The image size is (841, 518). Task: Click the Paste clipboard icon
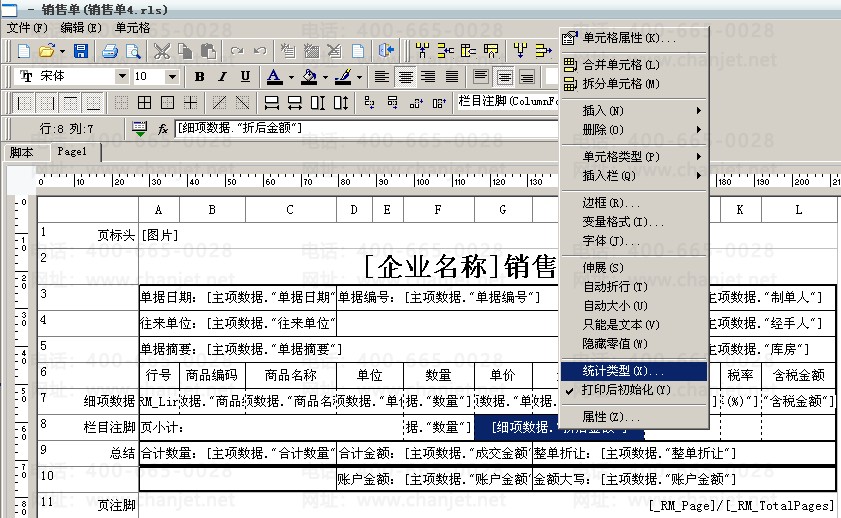[208, 50]
